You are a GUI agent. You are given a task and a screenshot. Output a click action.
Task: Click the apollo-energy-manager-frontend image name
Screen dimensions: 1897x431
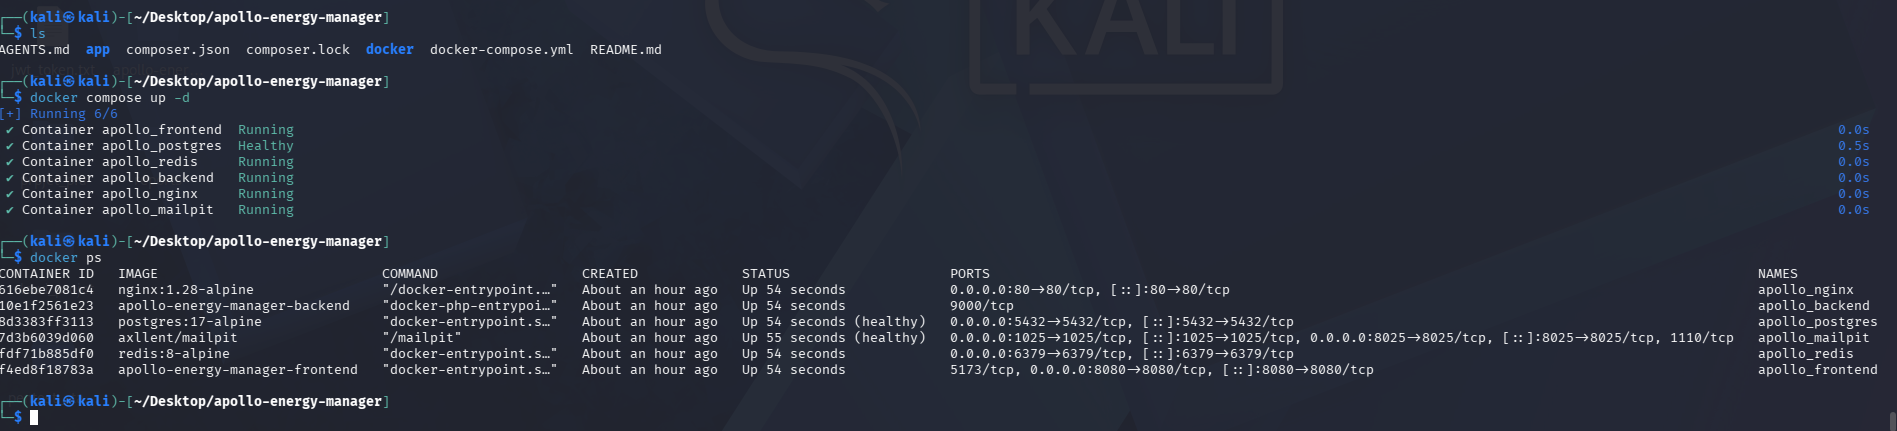(238, 370)
